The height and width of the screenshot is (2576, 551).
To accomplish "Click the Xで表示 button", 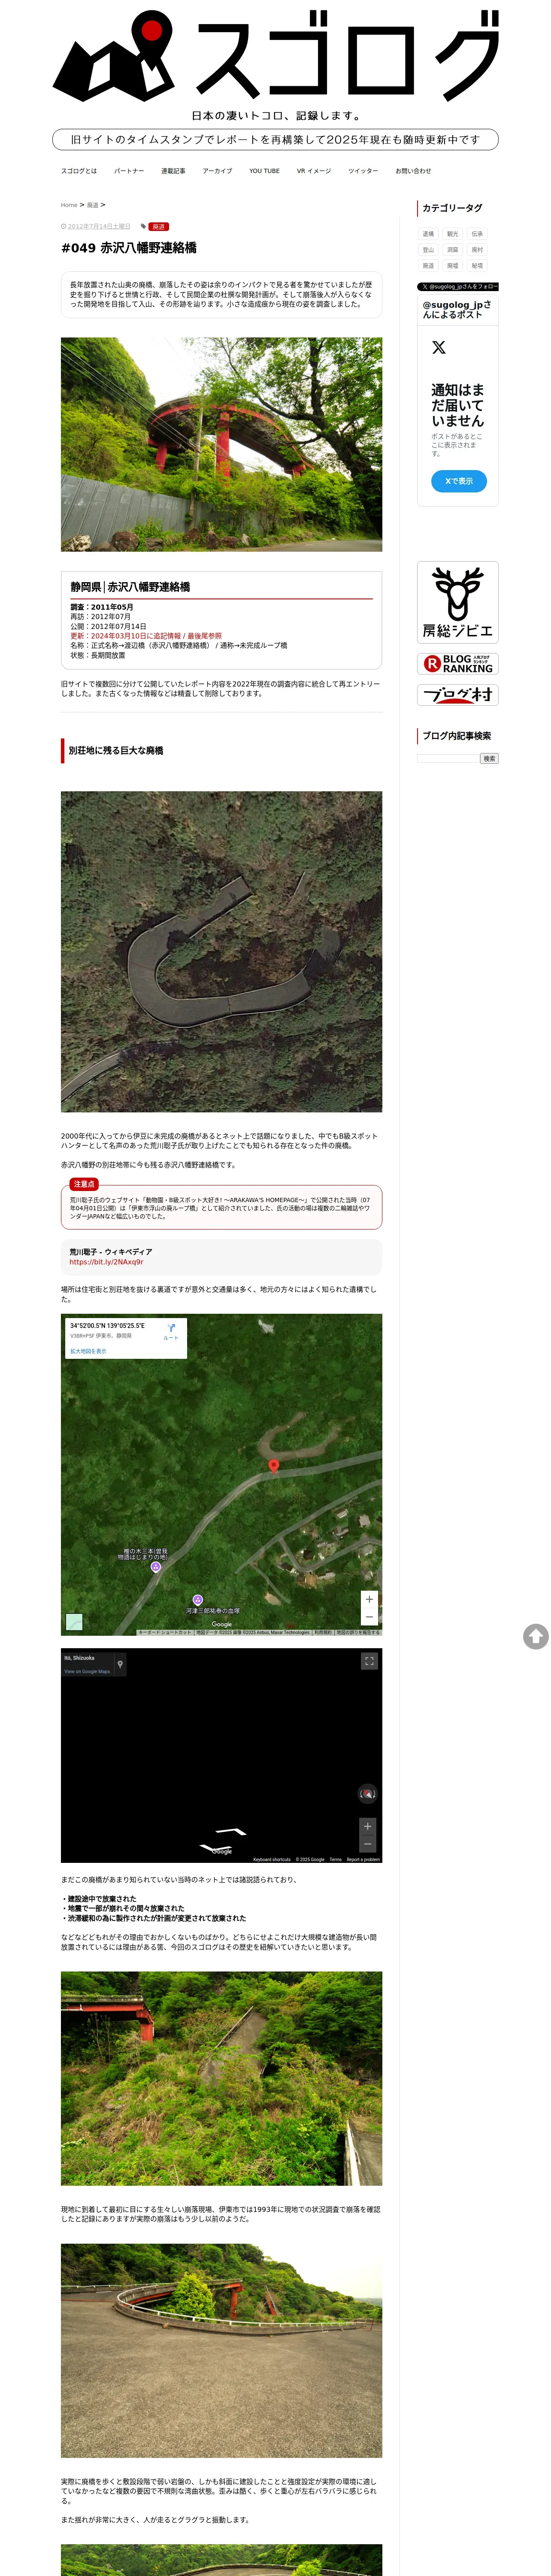I will tap(459, 481).
